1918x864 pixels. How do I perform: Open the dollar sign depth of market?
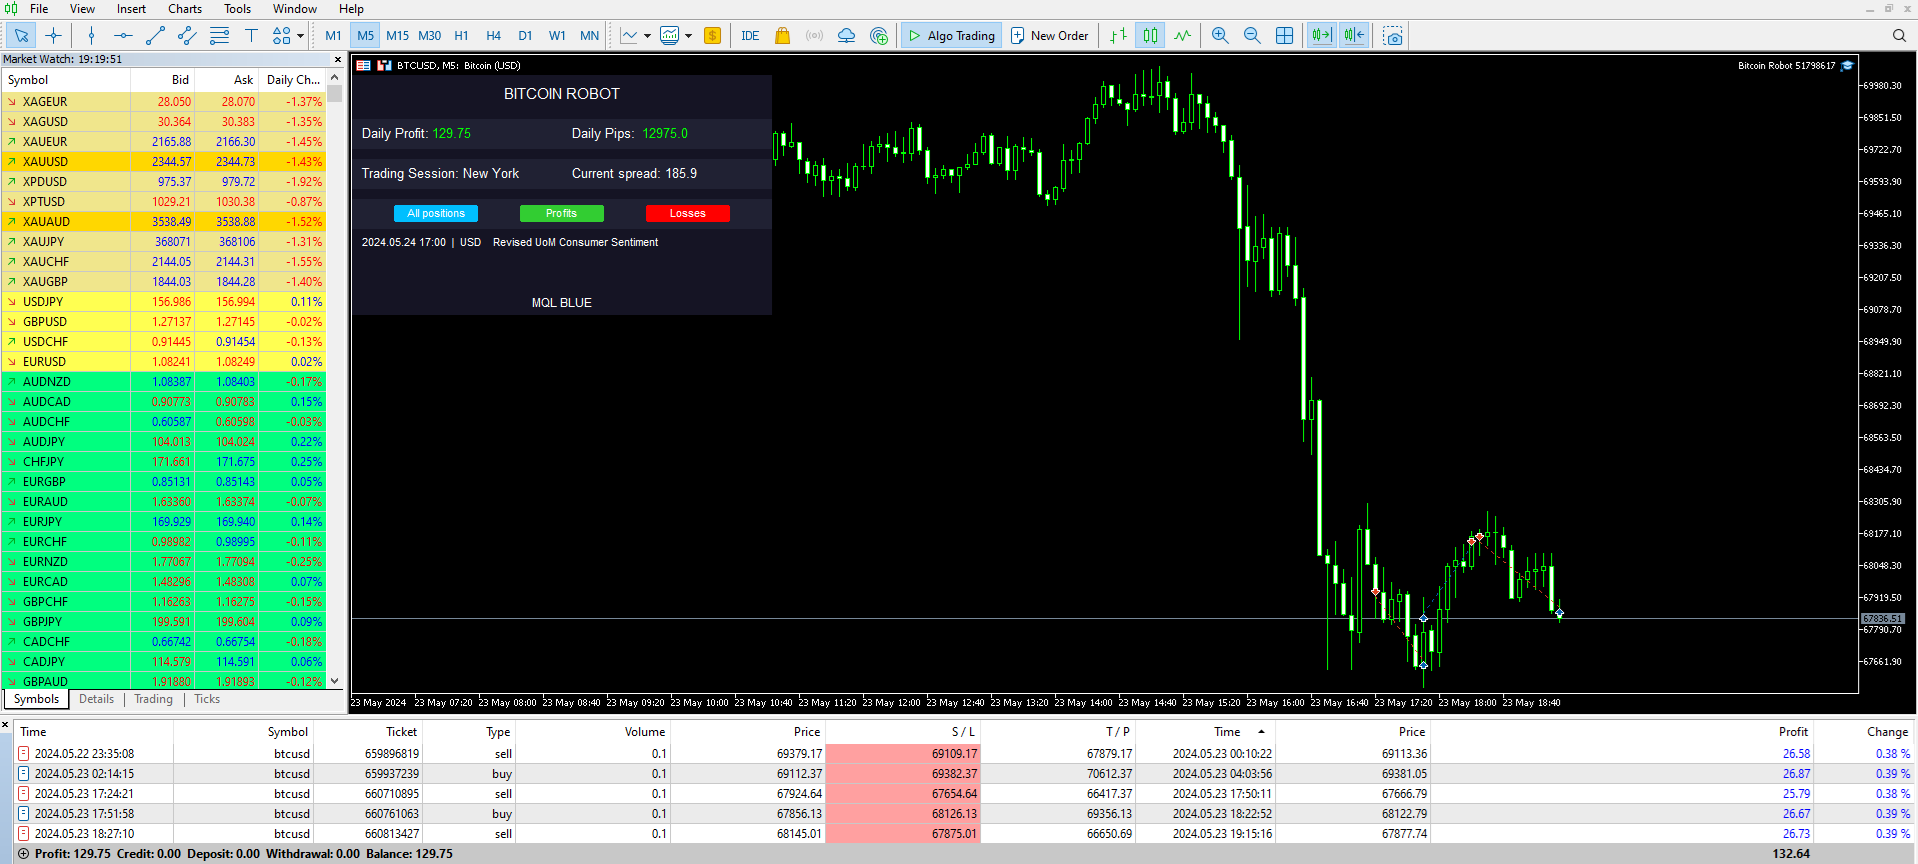(x=712, y=36)
